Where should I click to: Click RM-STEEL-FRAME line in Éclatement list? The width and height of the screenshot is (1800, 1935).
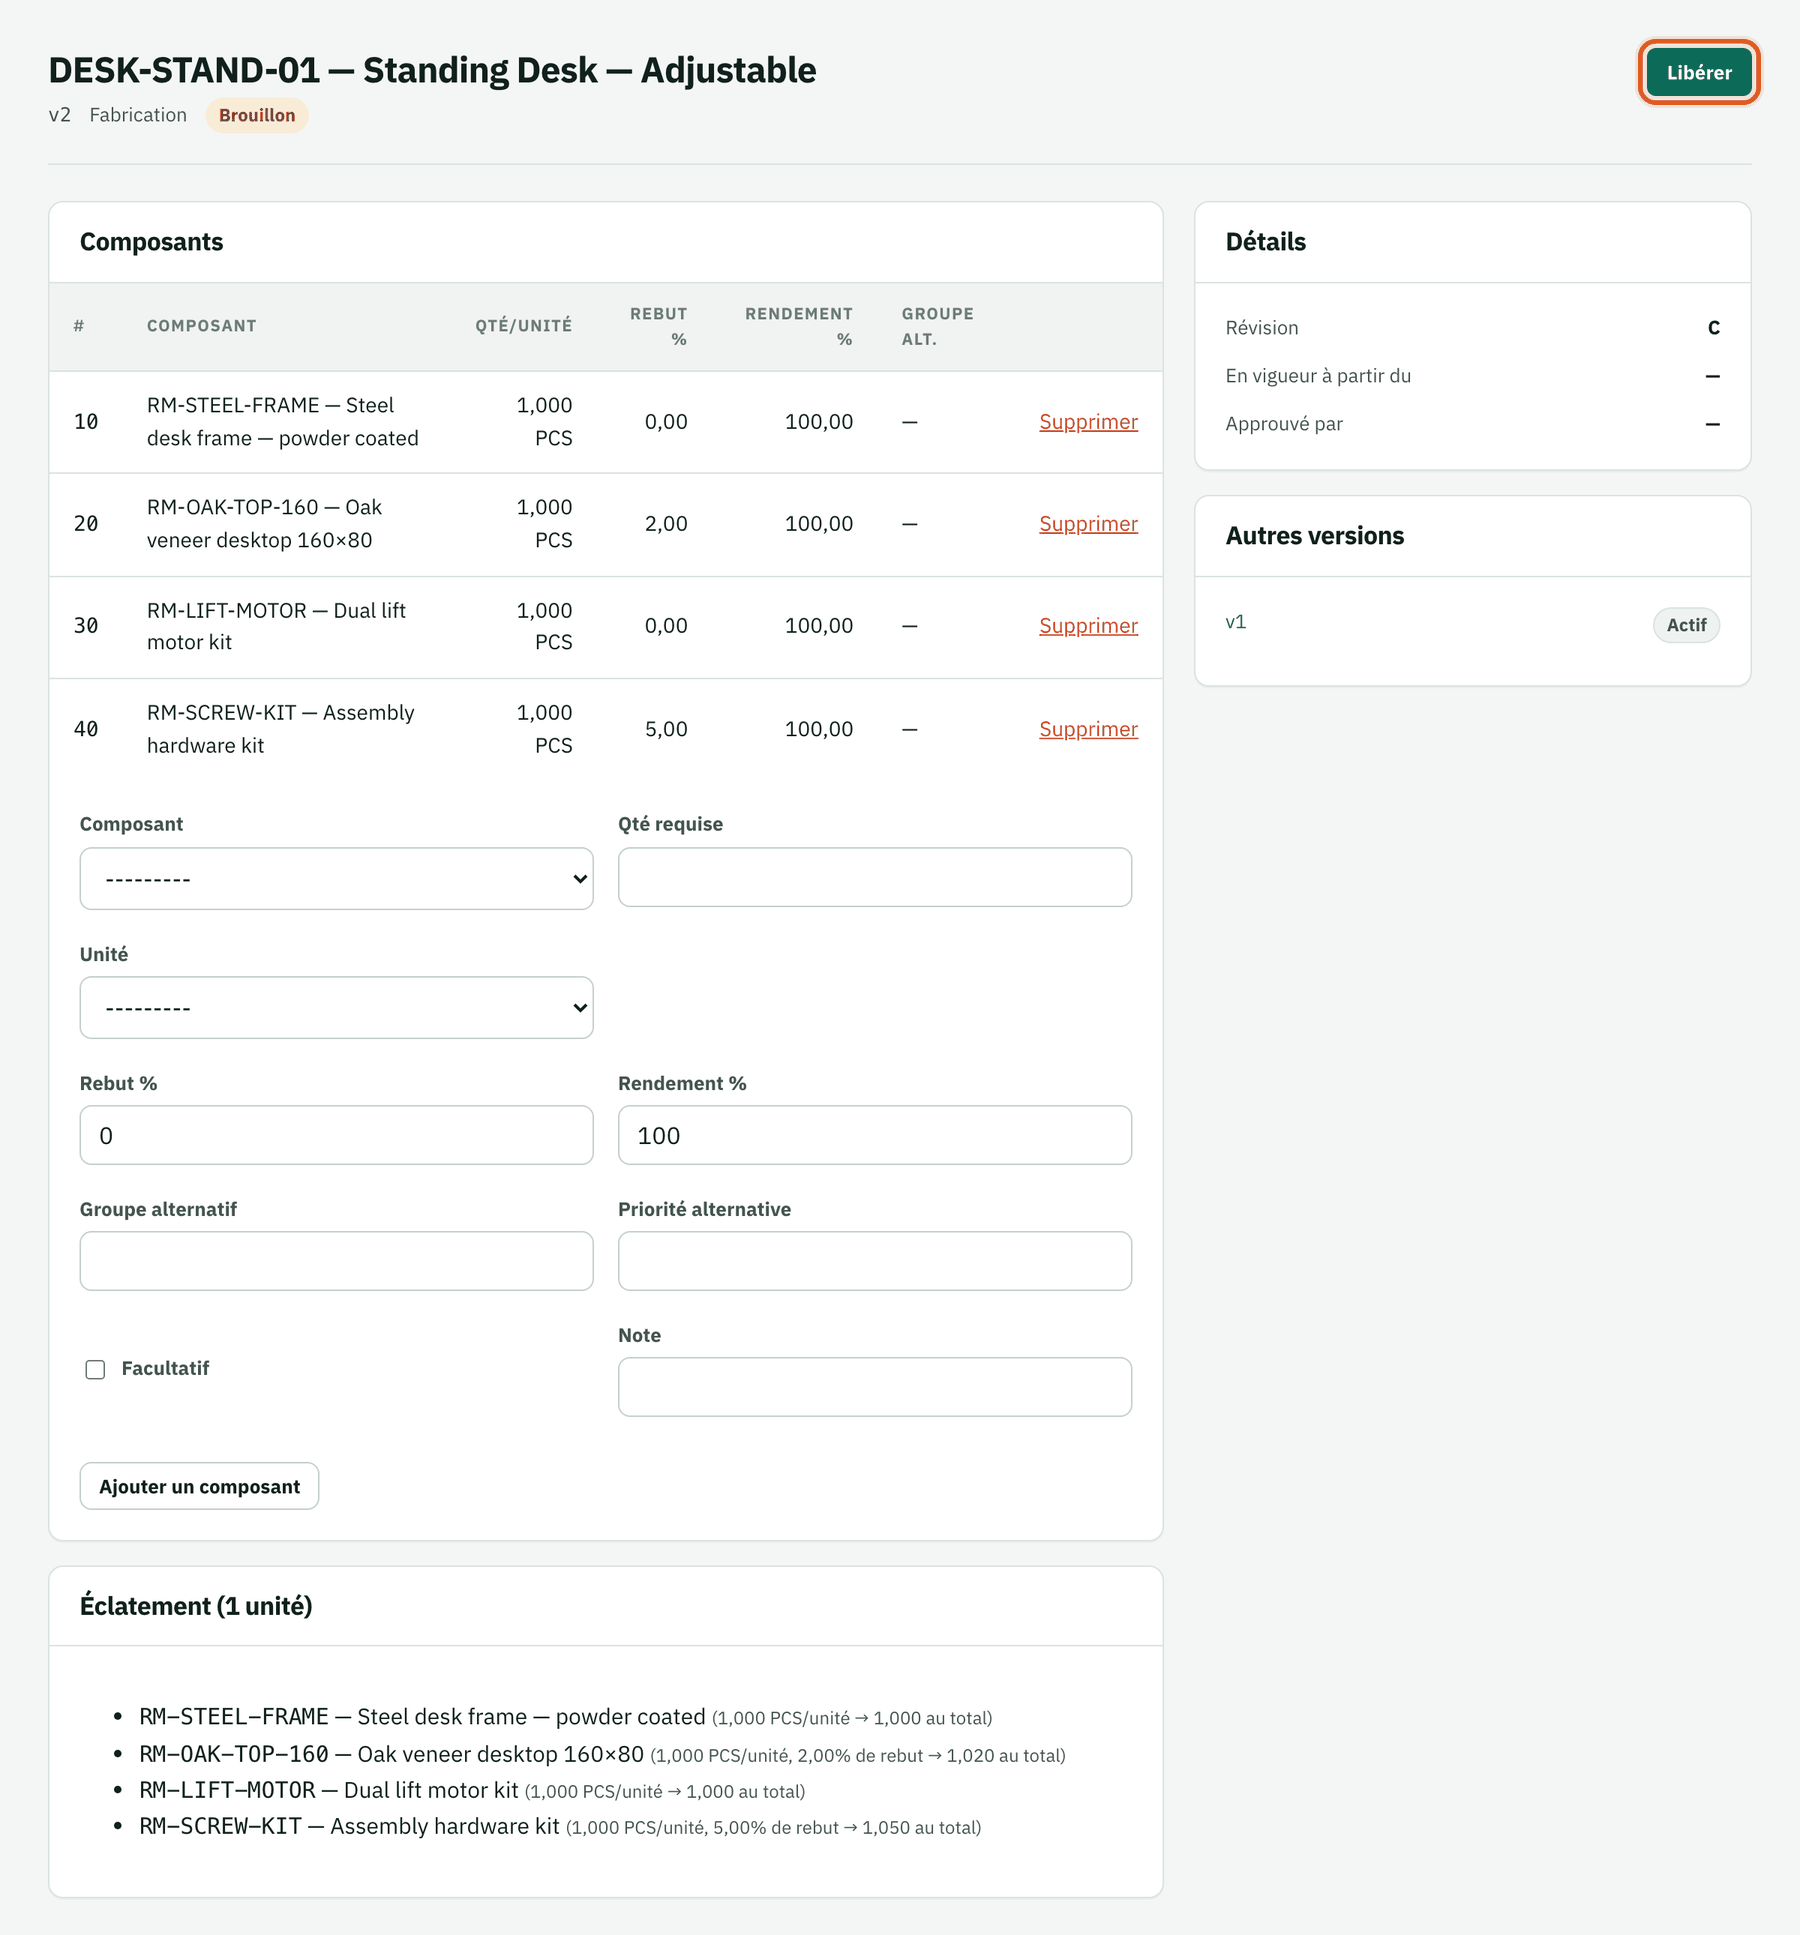pos(566,1717)
